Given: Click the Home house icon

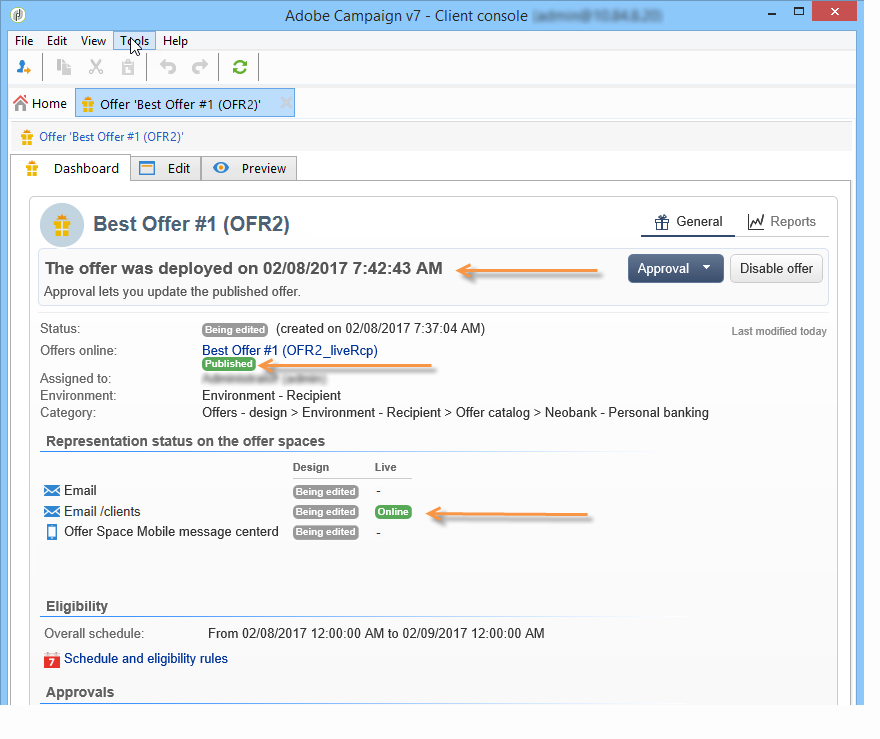Looking at the screenshot, I should pyautogui.click(x=20, y=103).
